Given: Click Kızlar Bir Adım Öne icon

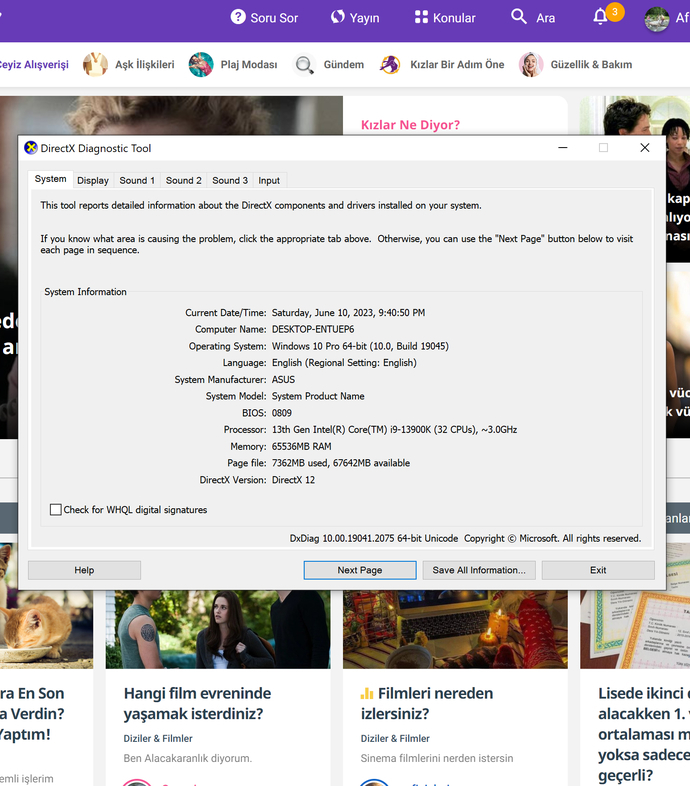Looking at the screenshot, I should (390, 64).
